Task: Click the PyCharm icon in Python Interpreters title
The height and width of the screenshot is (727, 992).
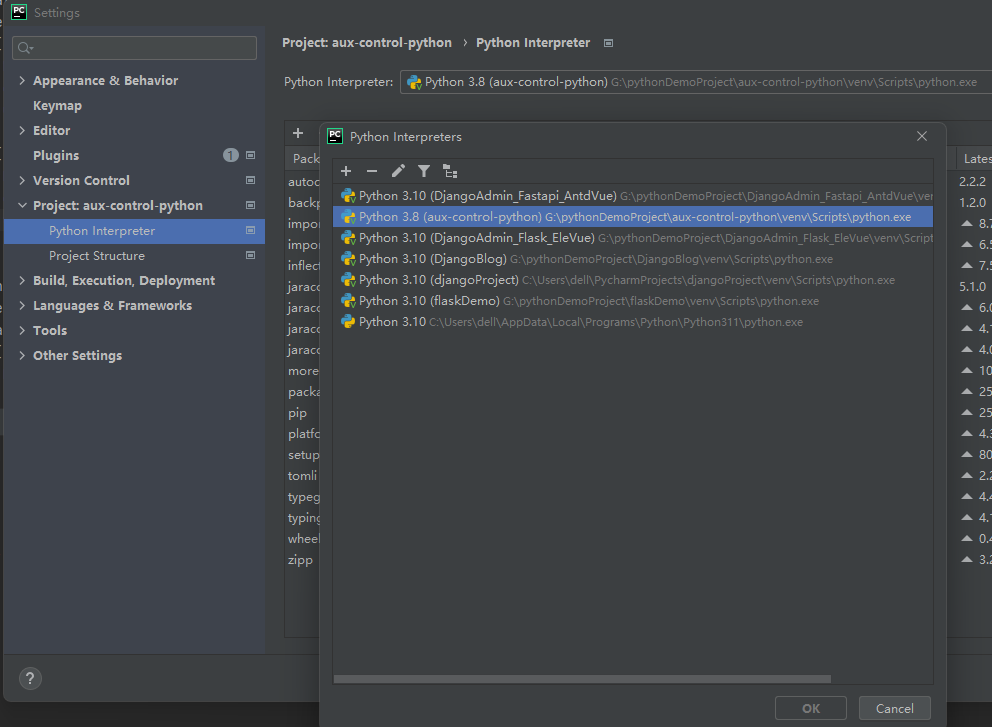Action: pyautogui.click(x=335, y=136)
